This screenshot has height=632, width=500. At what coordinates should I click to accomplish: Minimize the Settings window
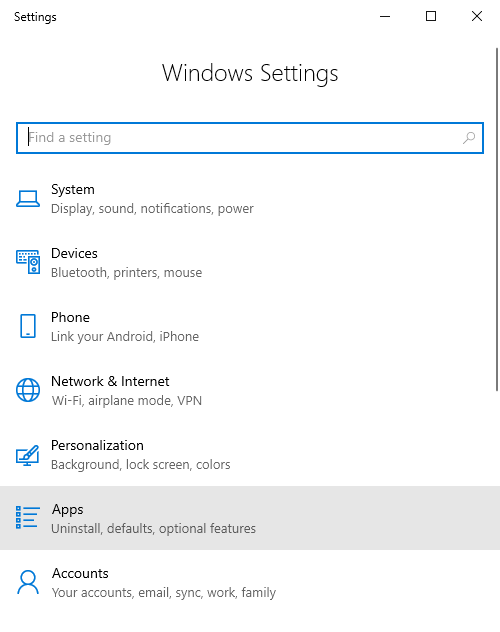click(x=385, y=17)
